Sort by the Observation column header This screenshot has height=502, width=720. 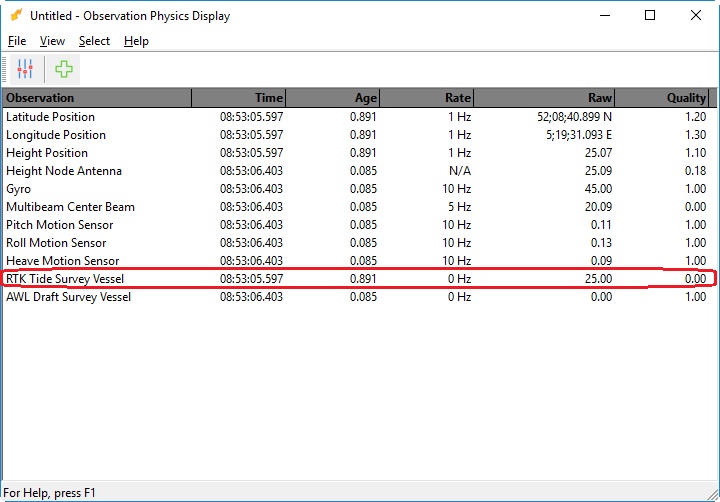[x=96, y=98]
